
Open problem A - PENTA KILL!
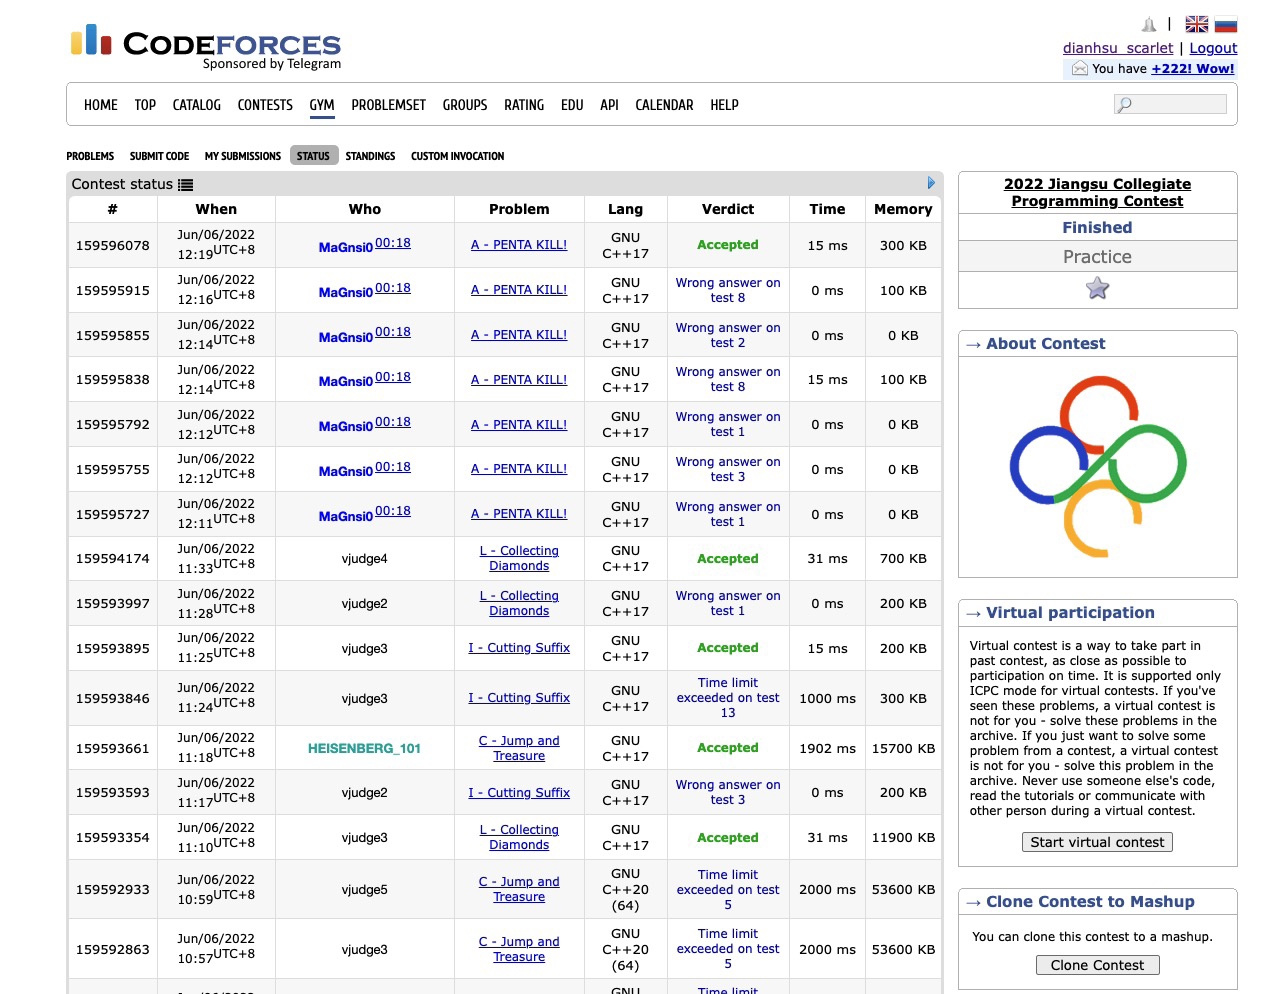(519, 244)
